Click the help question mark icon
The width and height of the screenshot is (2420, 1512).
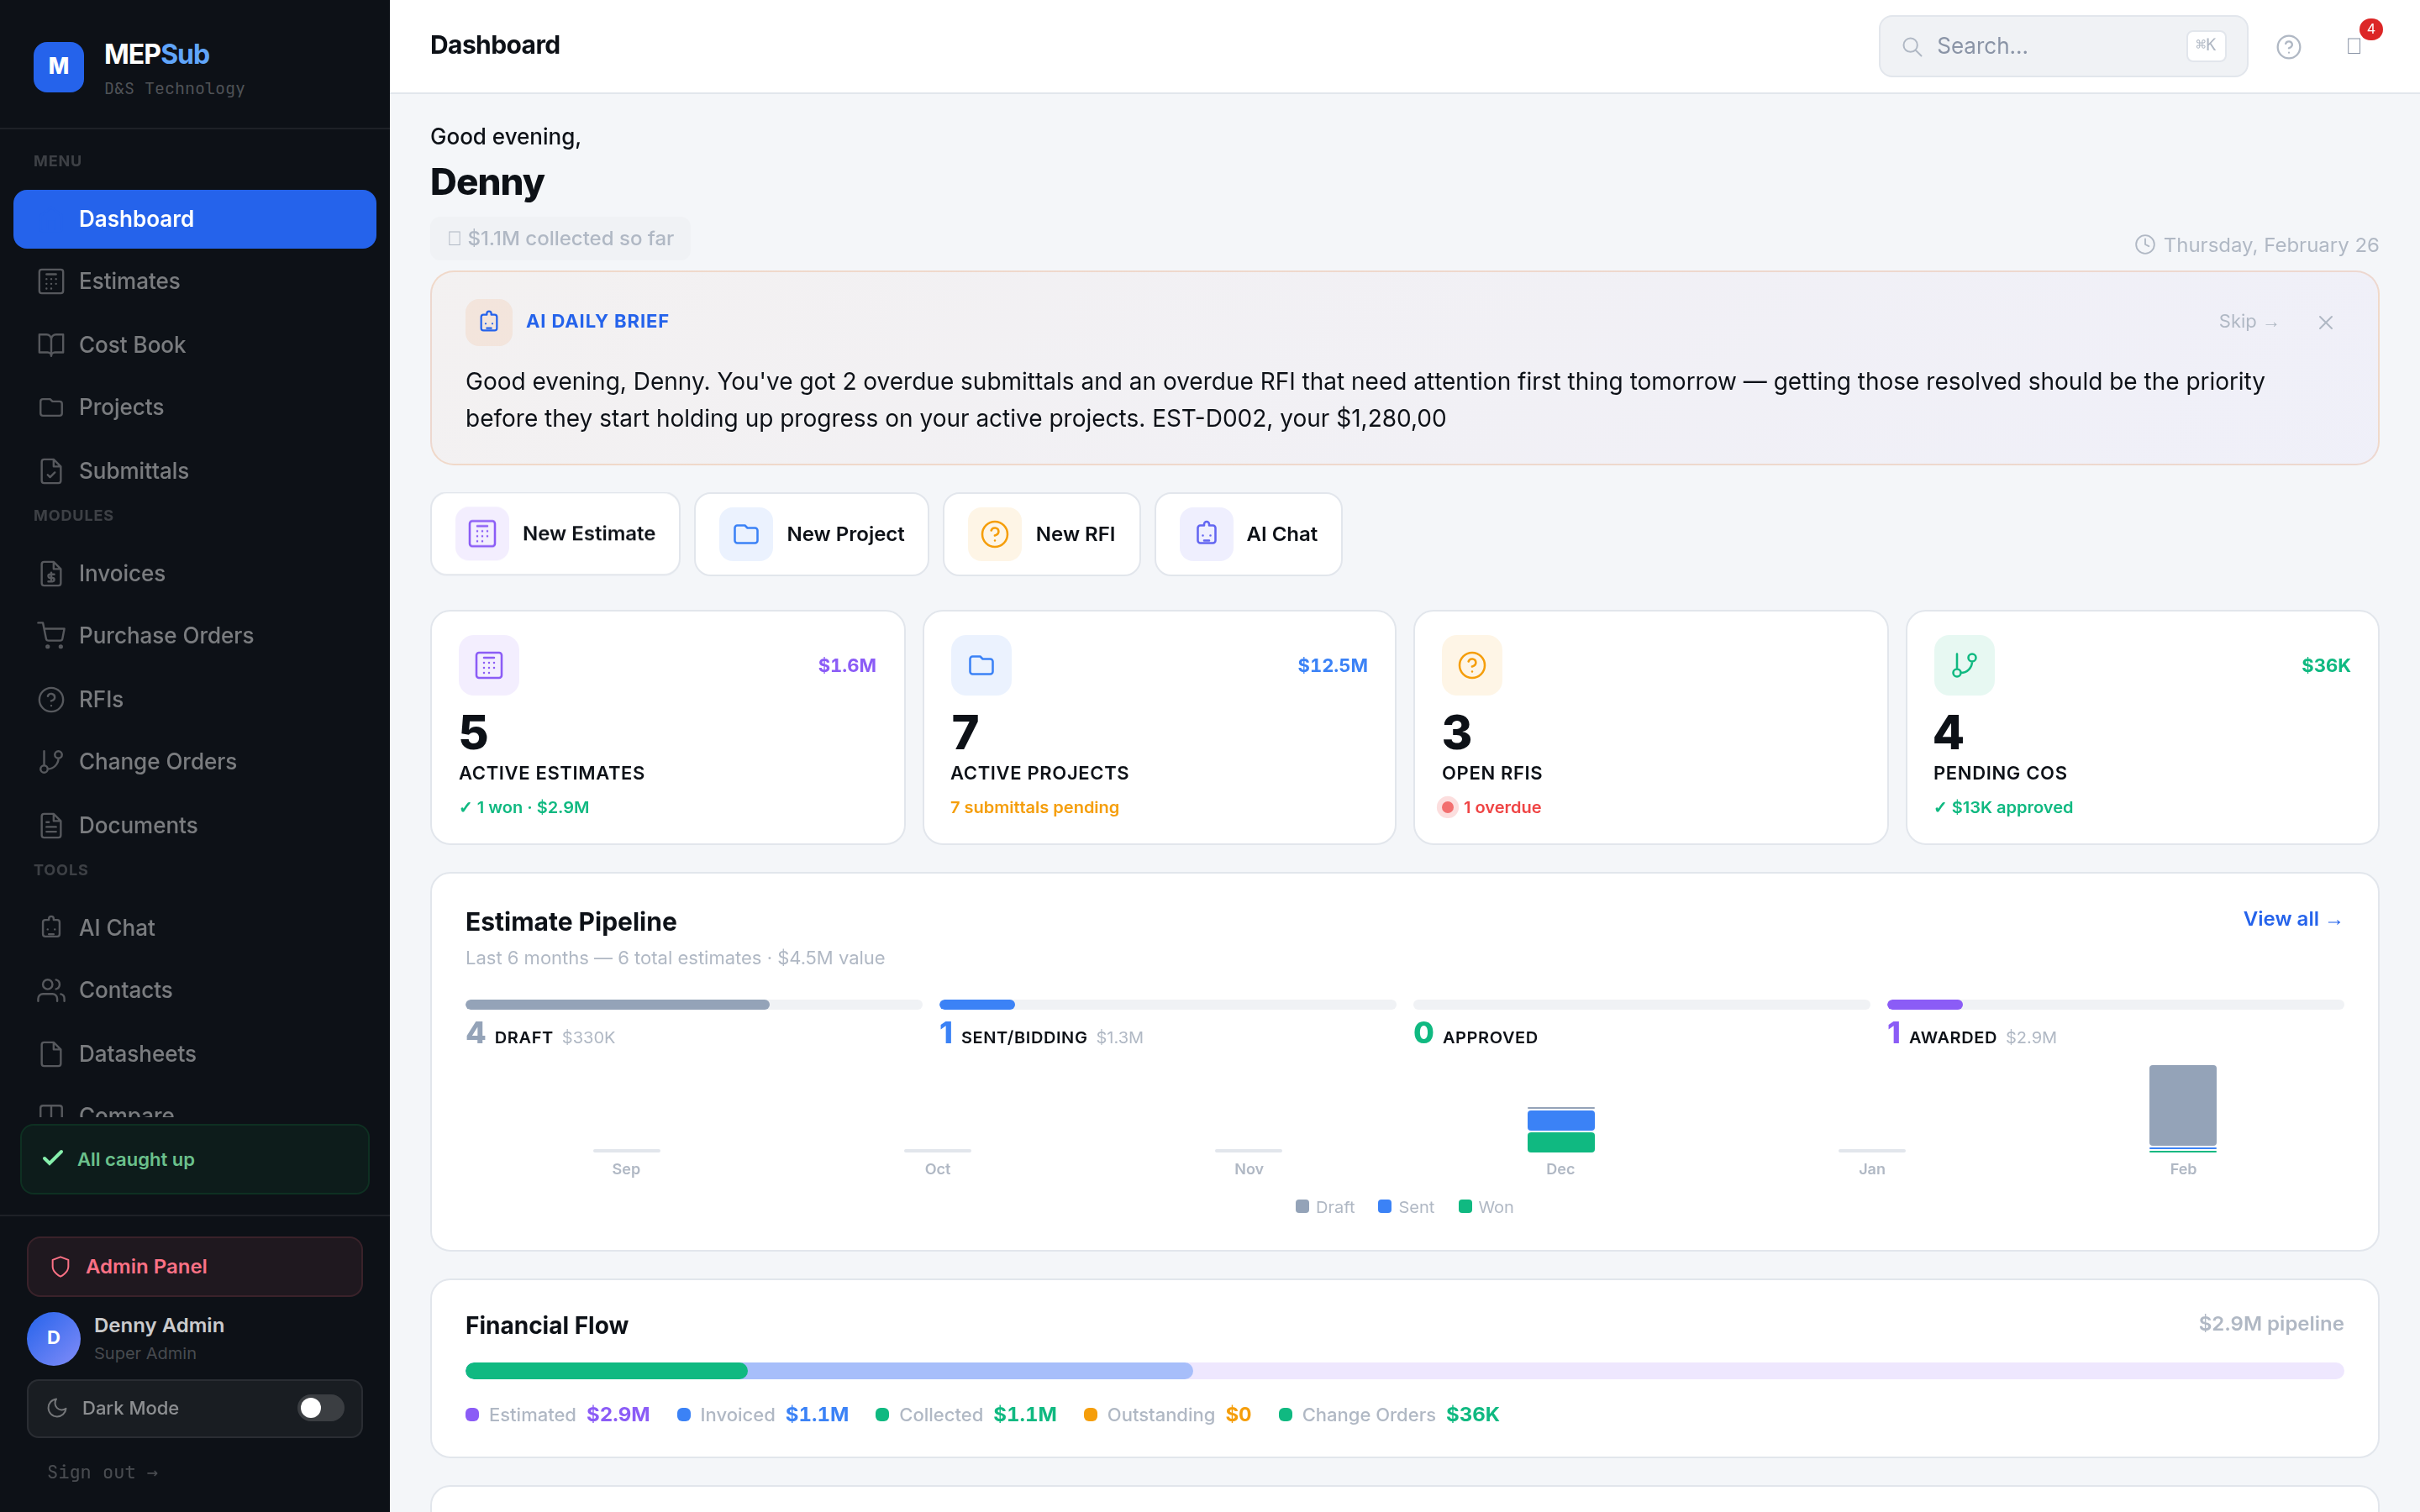(x=2290, y=46)
